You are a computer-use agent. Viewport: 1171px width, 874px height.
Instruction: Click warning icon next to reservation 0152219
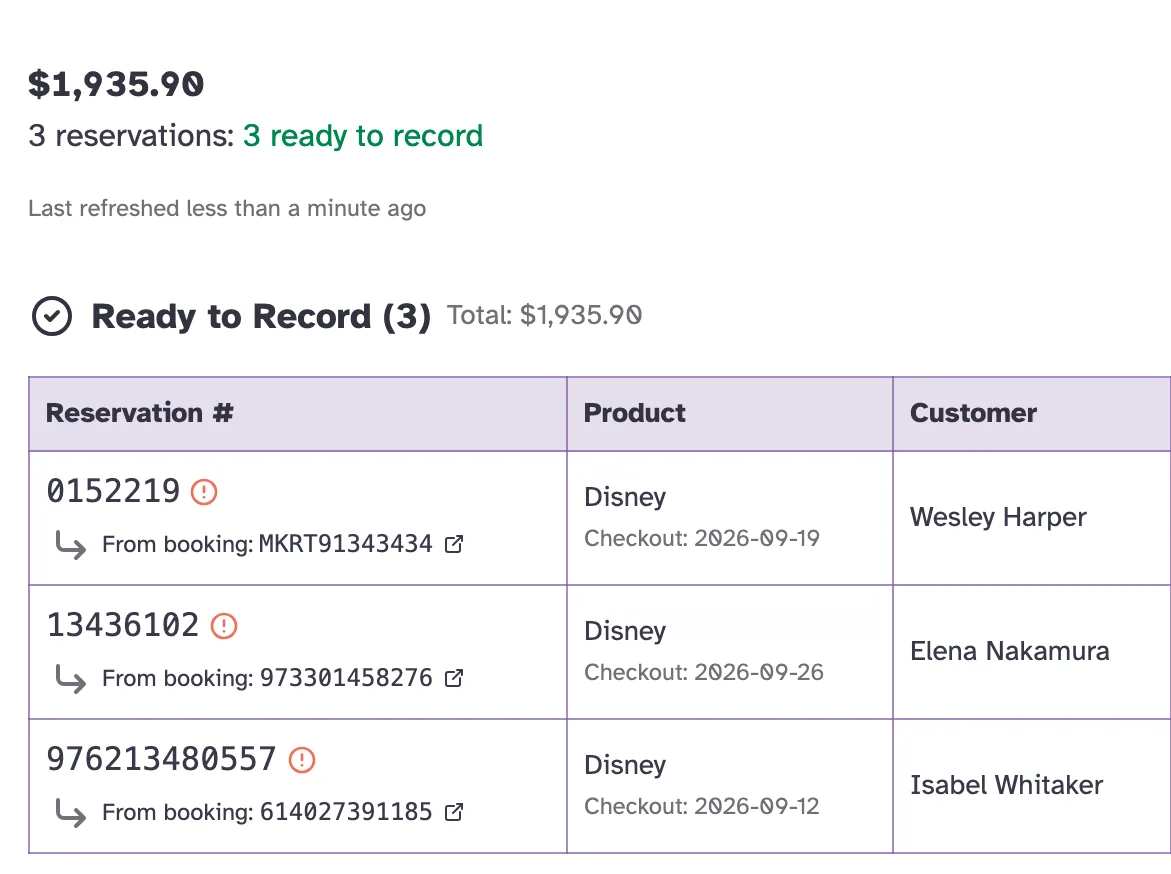point(204,492)
